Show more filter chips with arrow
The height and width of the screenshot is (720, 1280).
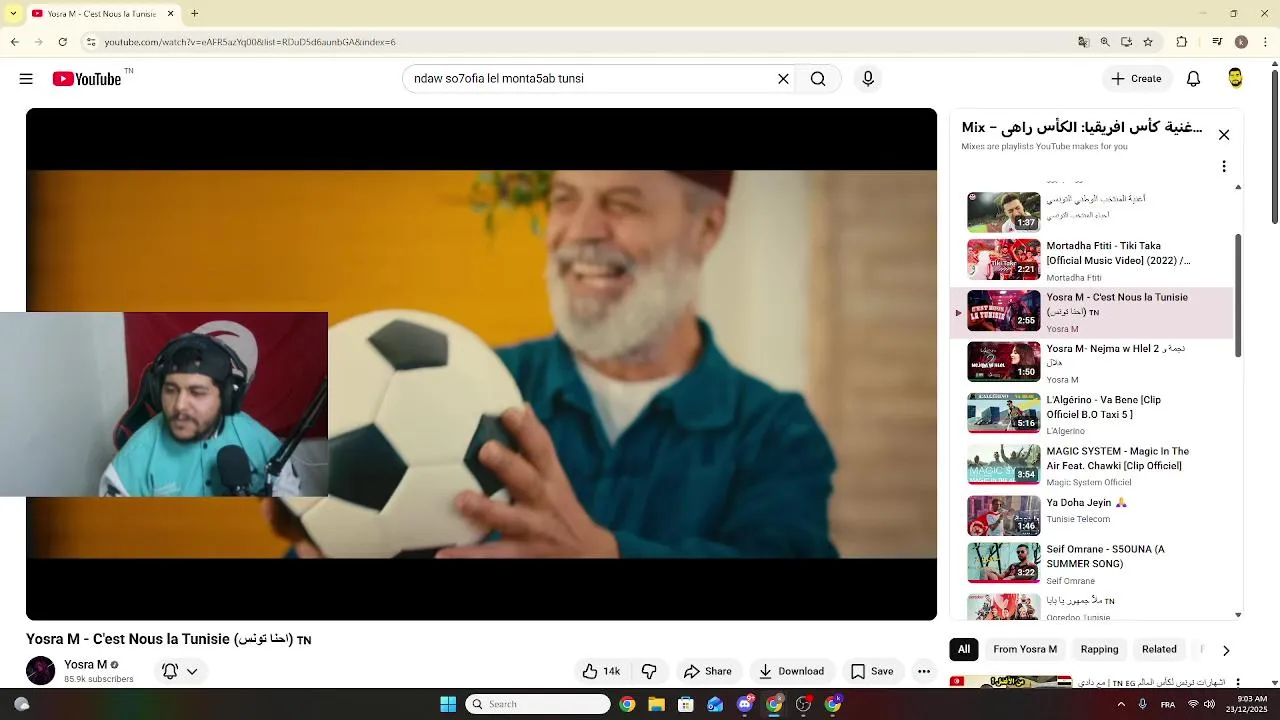[x=1226, y=650]
